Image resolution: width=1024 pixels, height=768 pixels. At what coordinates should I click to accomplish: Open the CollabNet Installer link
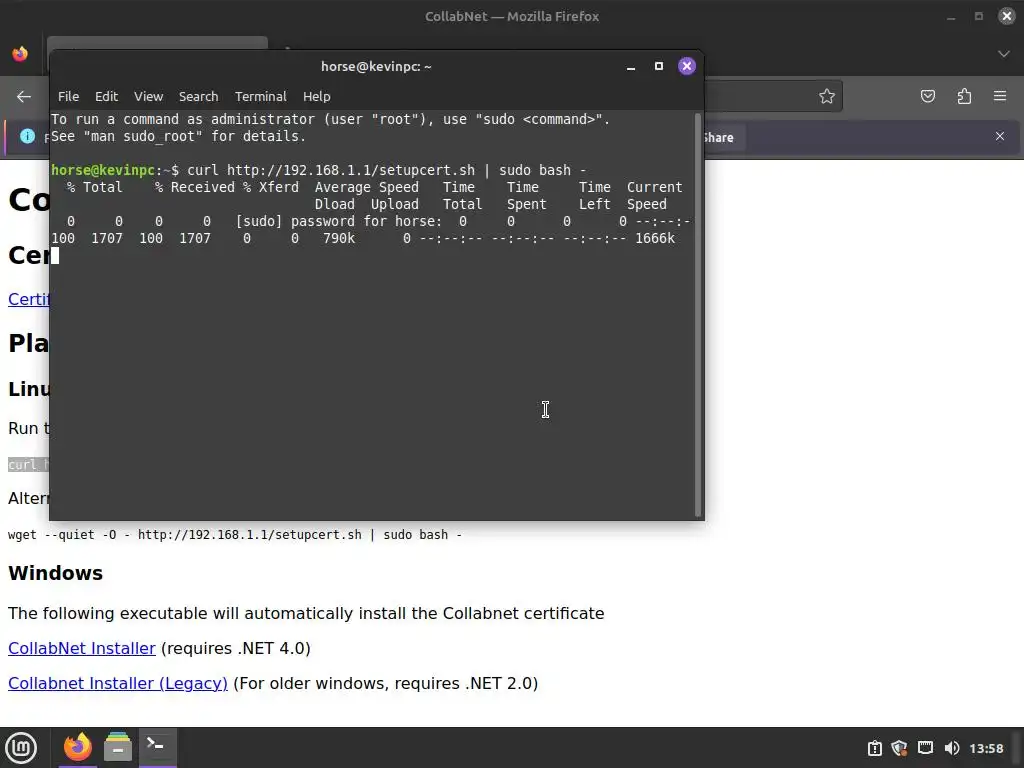click(x=82, y=648)
